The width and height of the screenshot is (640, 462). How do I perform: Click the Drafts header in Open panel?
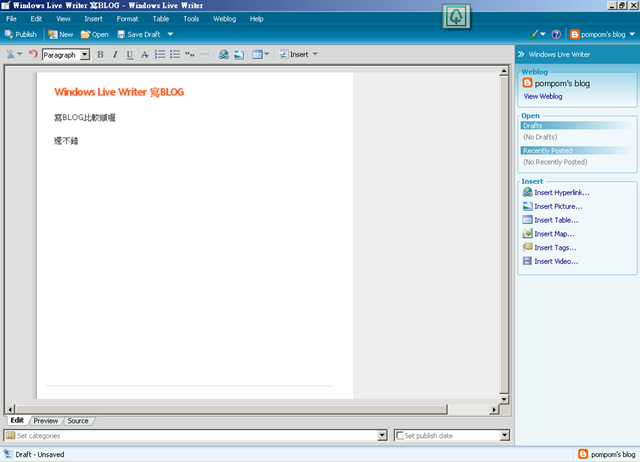click(x=576, y=126)
